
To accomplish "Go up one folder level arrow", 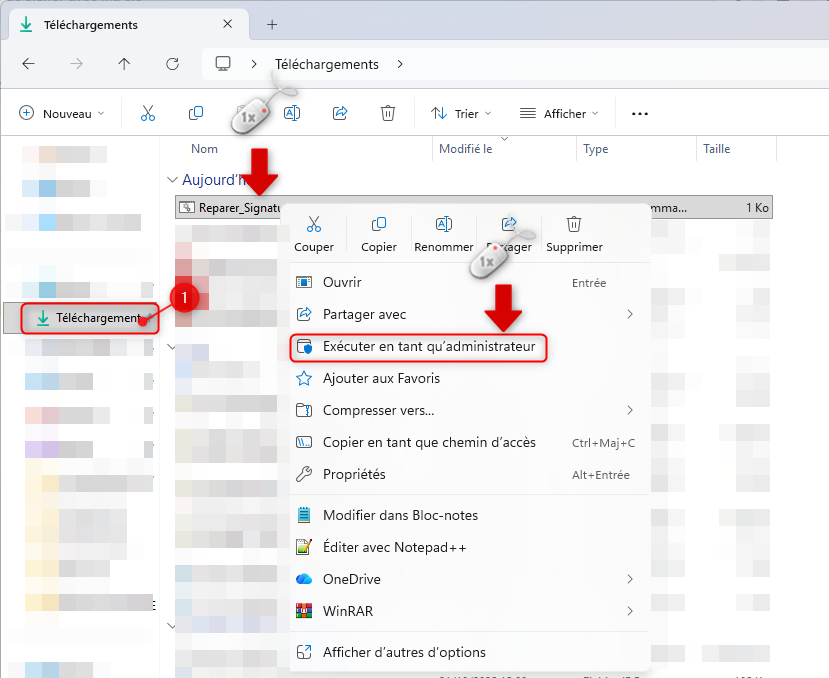I will click(124, 64).
